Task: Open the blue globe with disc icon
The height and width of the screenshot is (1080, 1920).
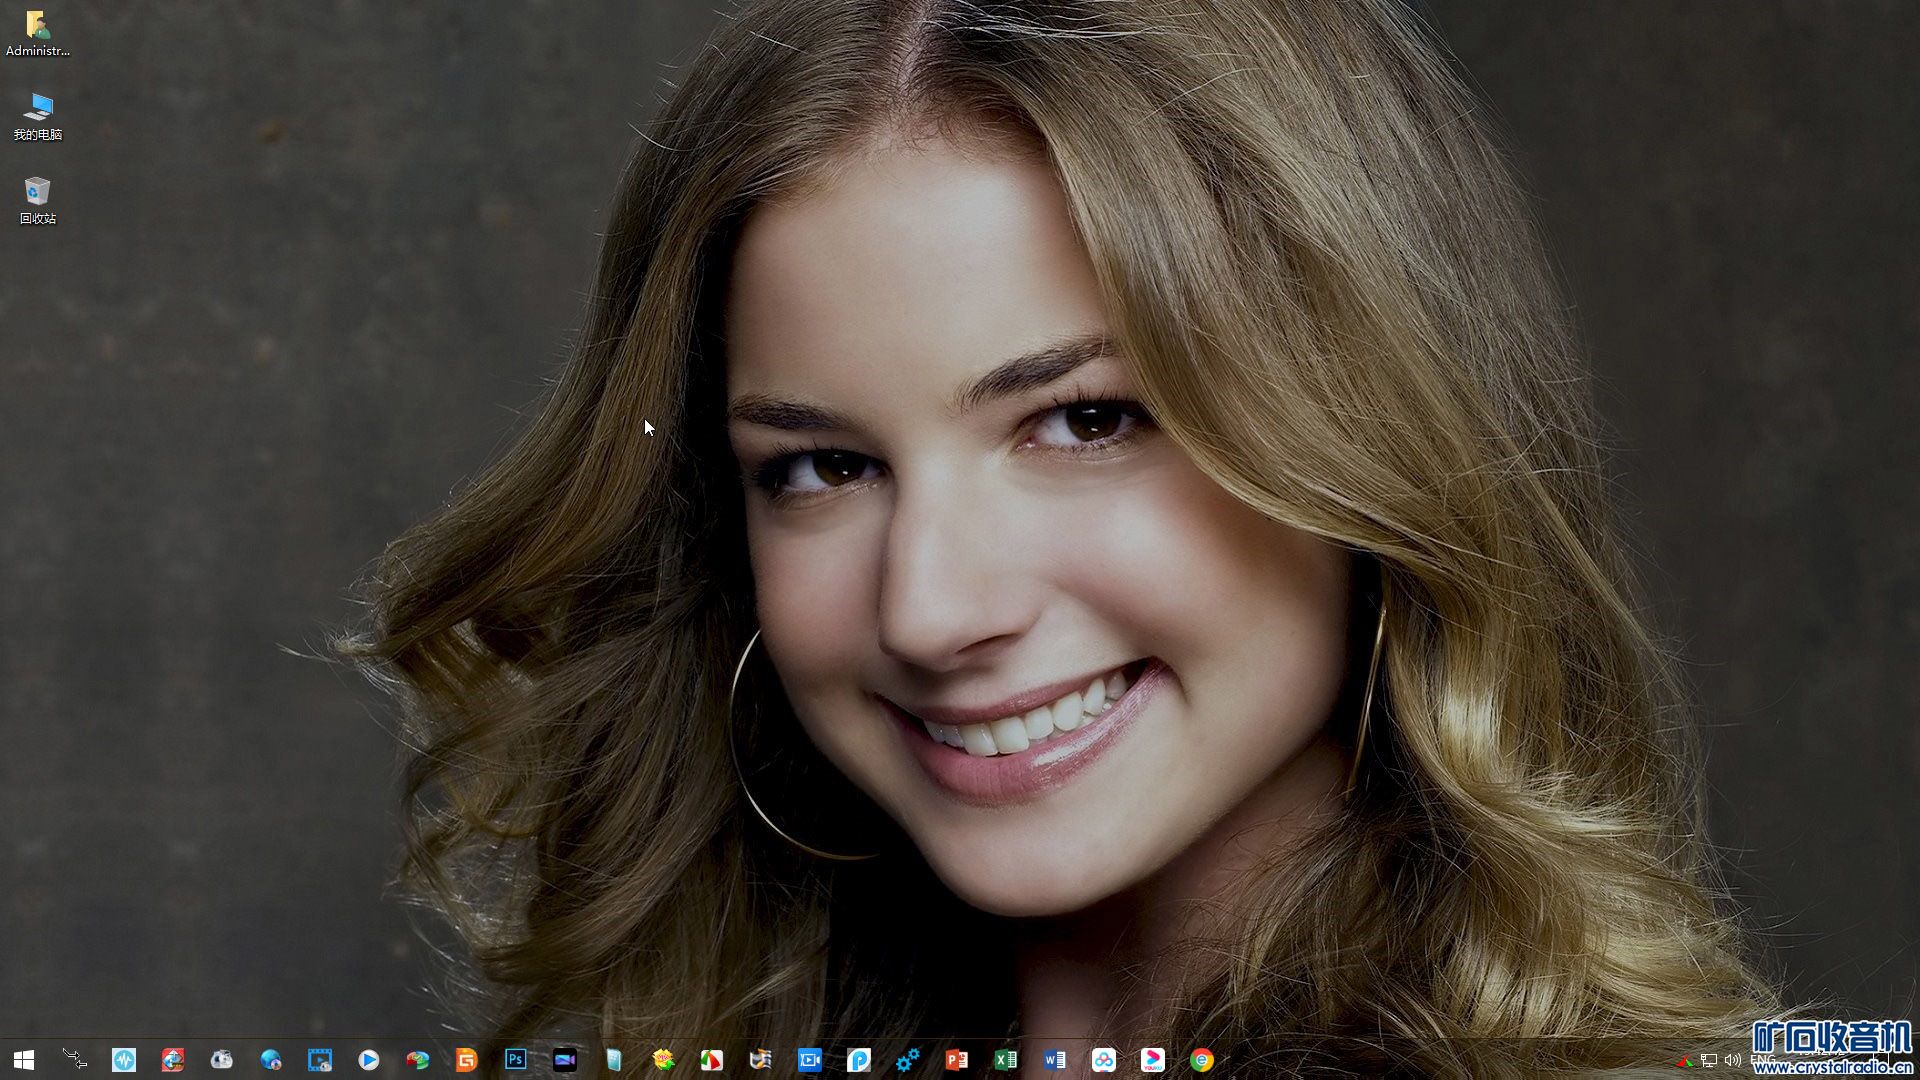Action: pos(271,1059)
